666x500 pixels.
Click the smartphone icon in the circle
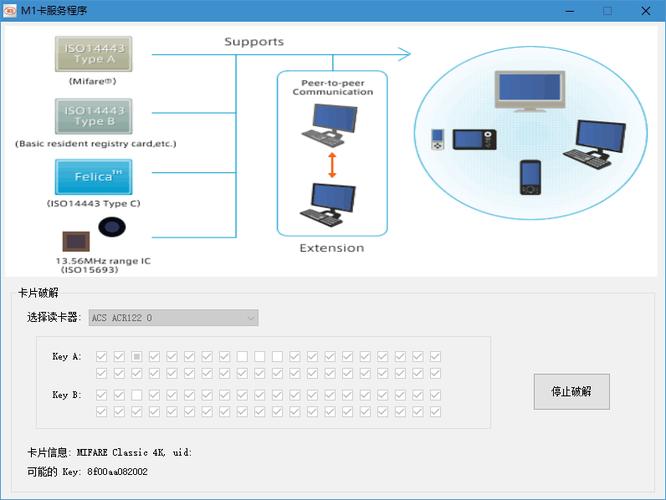click(530, 178)
